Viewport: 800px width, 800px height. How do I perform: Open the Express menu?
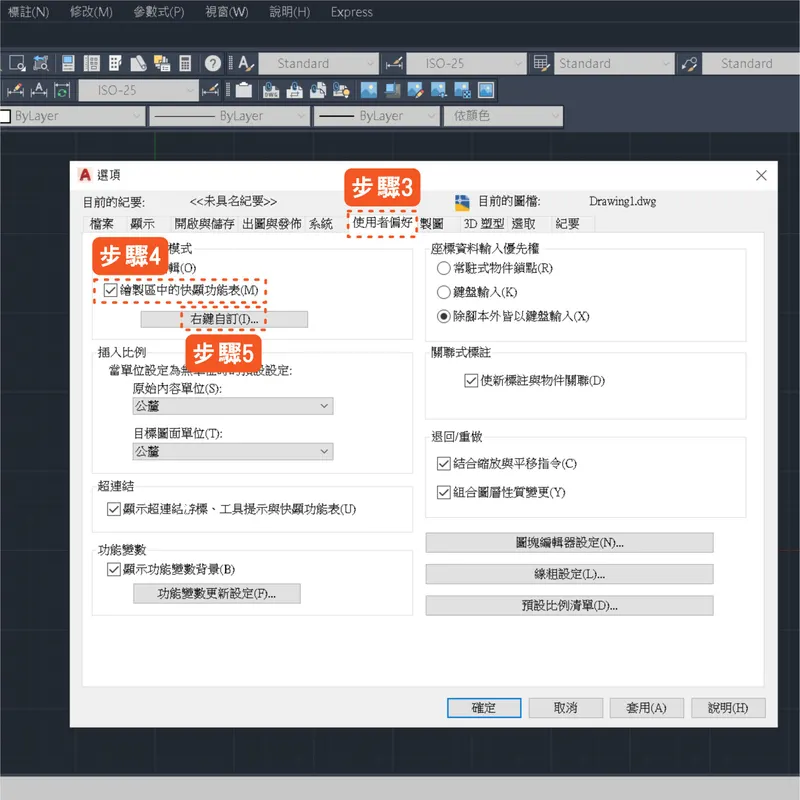tap(352, 12)
